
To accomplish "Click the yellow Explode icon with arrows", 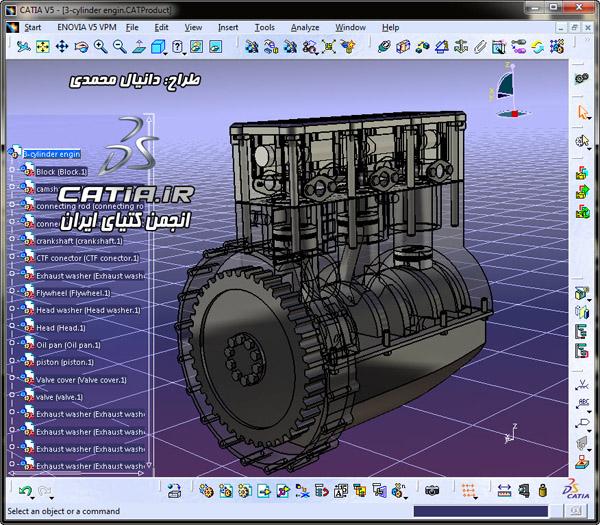I will pos(328,47).
